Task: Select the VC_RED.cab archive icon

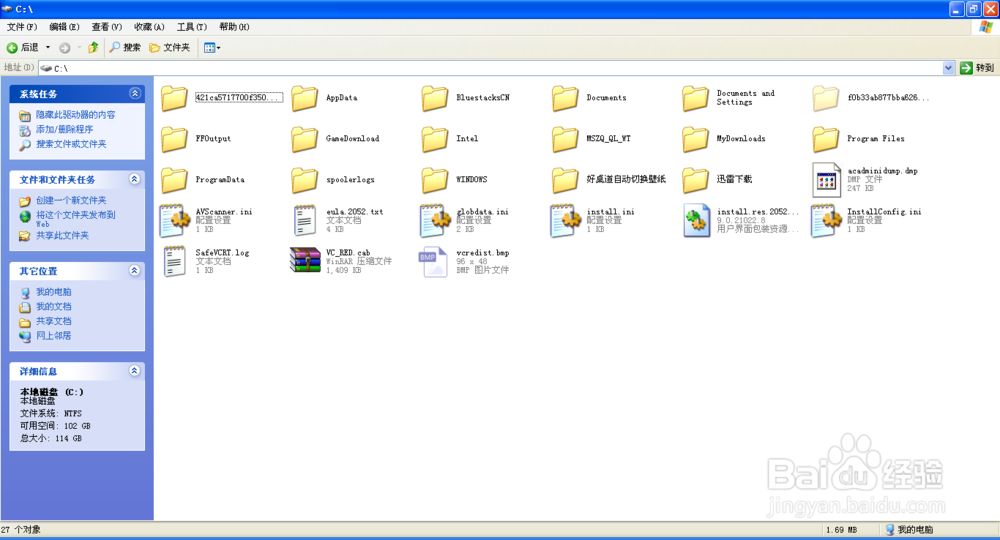Action: click(305, 260)
